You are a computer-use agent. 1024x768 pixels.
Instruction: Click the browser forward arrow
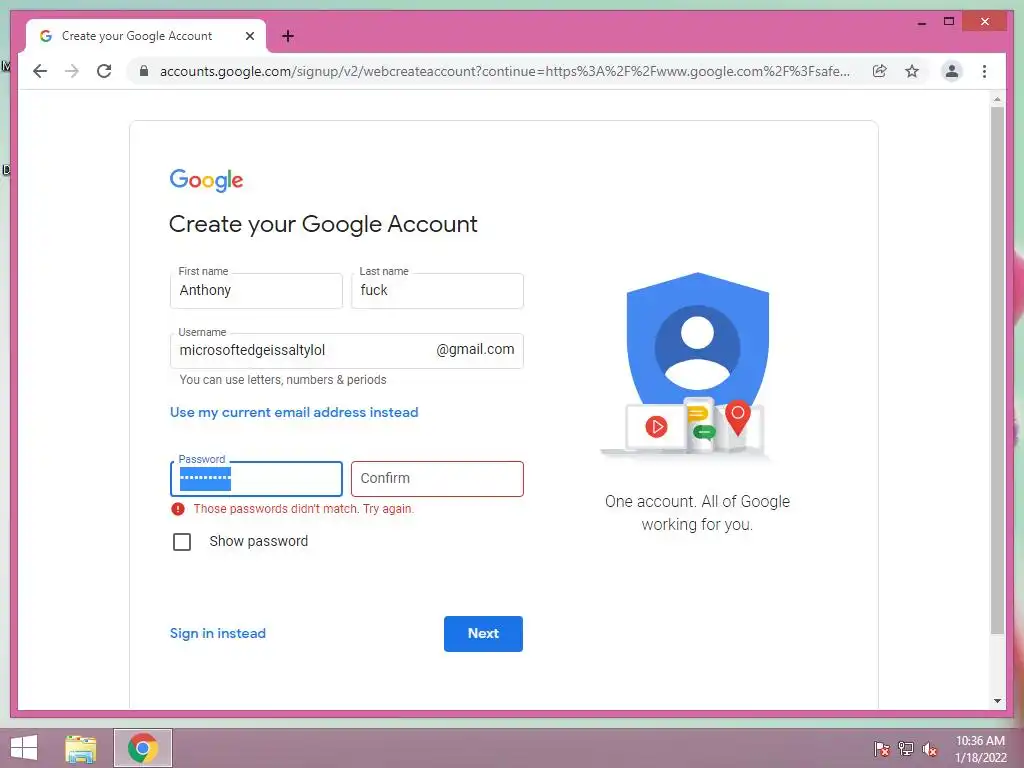pyautogui.click(x=72, y=71)
